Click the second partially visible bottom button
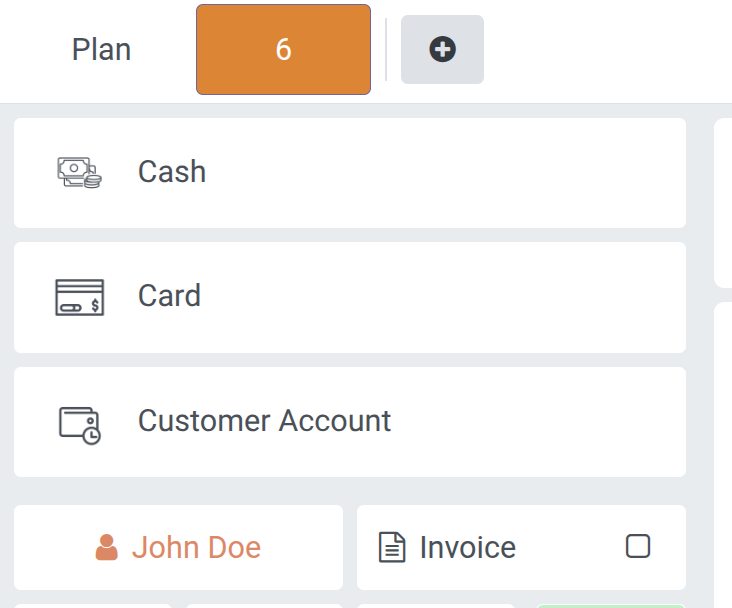The image size is (732, 608). click(x=264, y=605)
